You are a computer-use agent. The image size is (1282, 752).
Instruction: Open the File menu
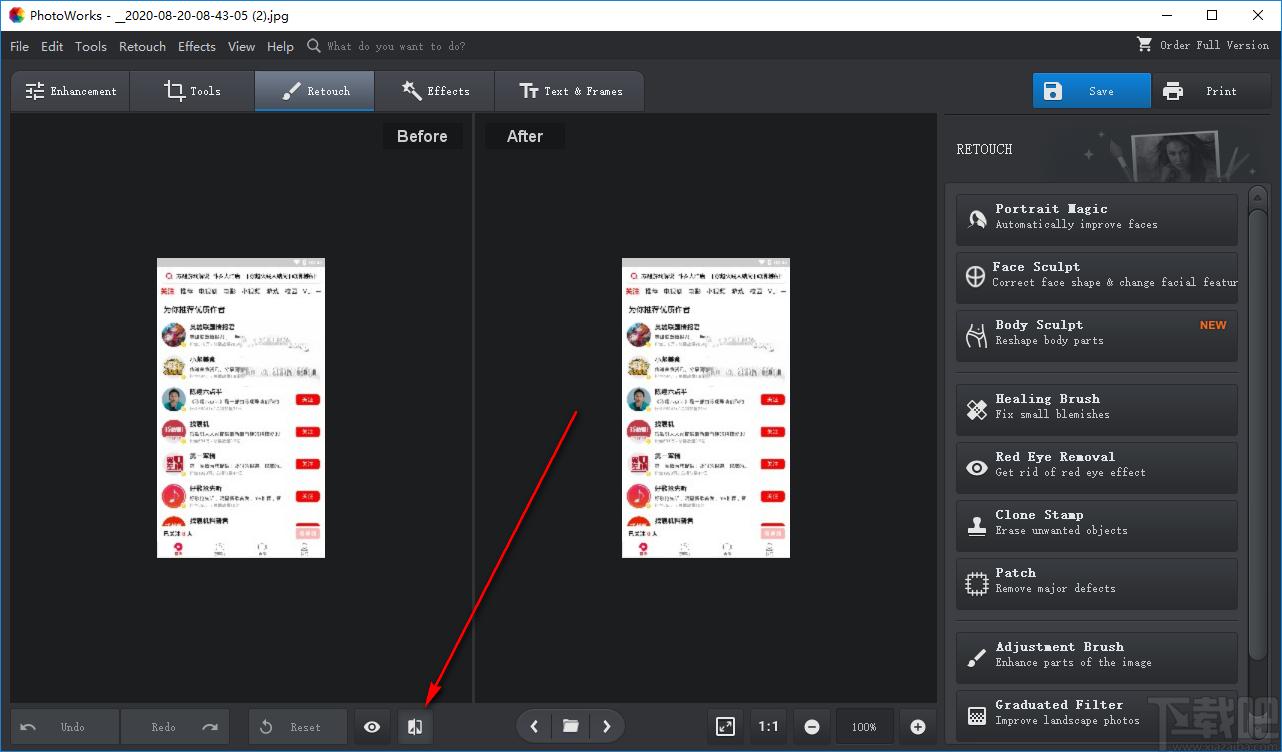point(20,46)
